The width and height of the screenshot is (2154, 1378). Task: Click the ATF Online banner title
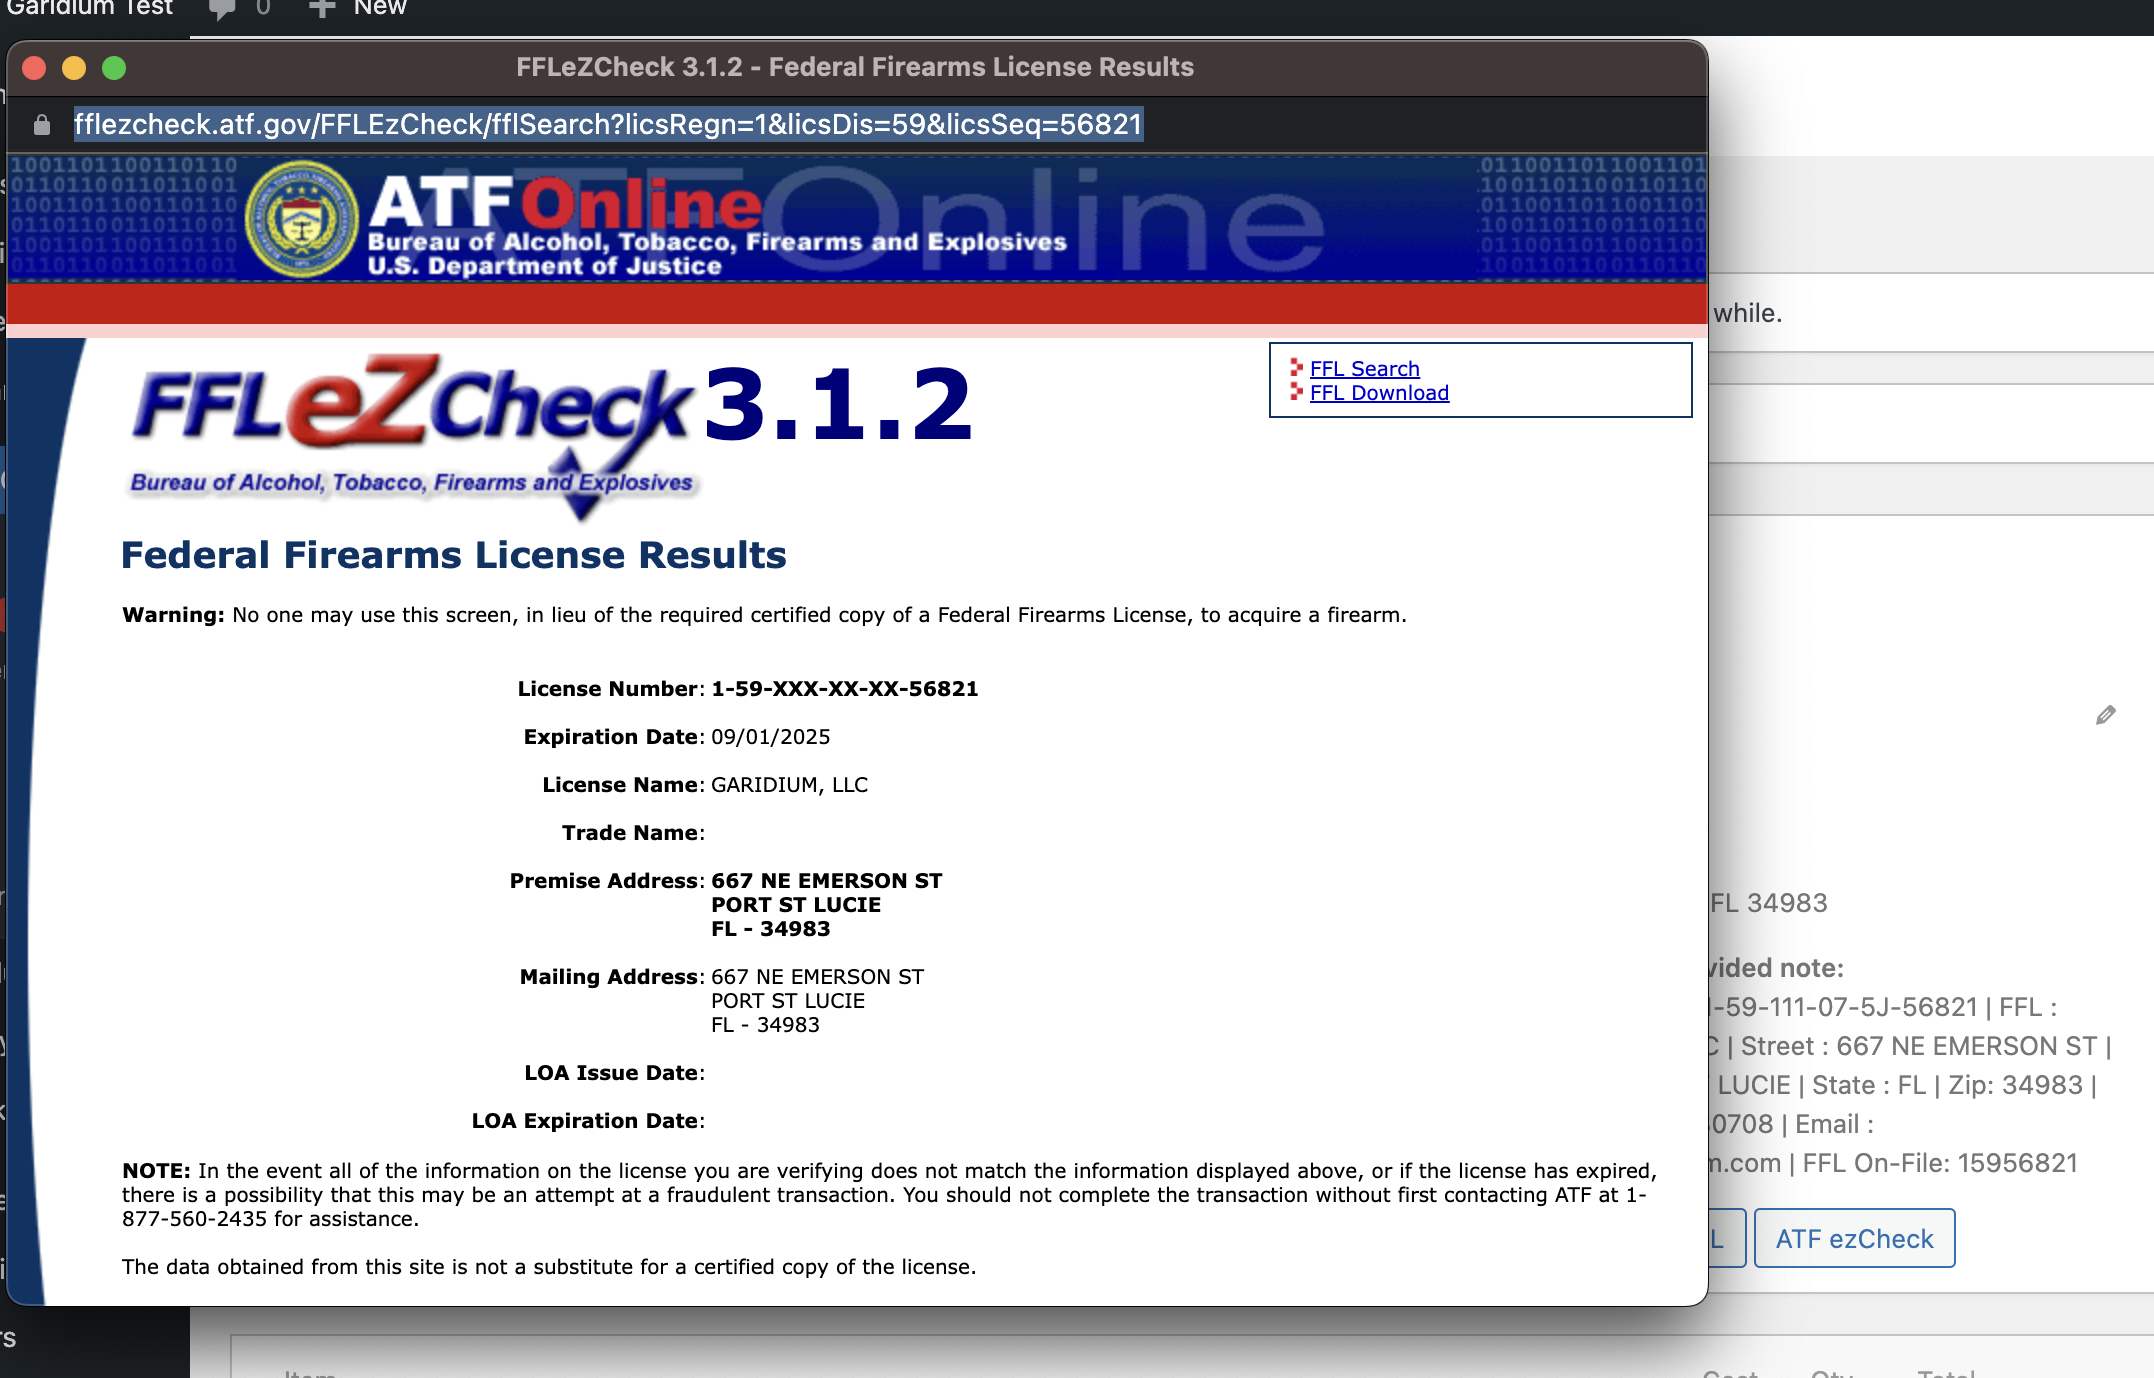[566, 203]
